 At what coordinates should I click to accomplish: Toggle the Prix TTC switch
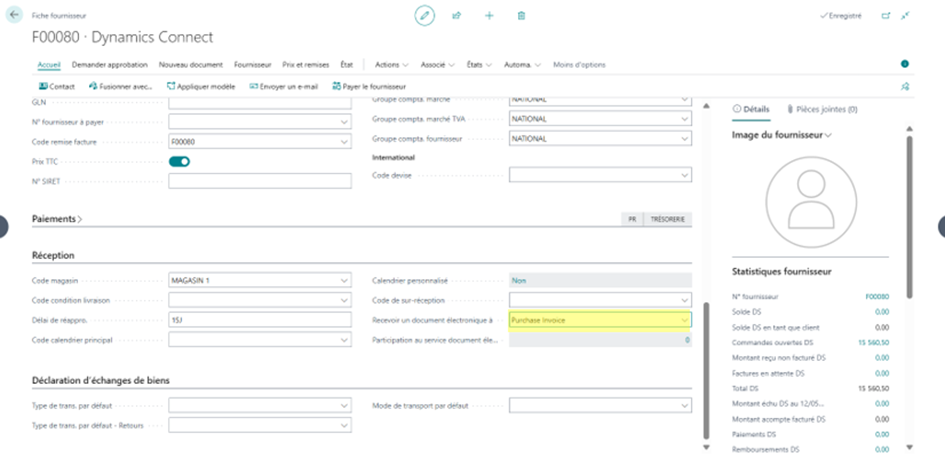click(x=180, y=161)
